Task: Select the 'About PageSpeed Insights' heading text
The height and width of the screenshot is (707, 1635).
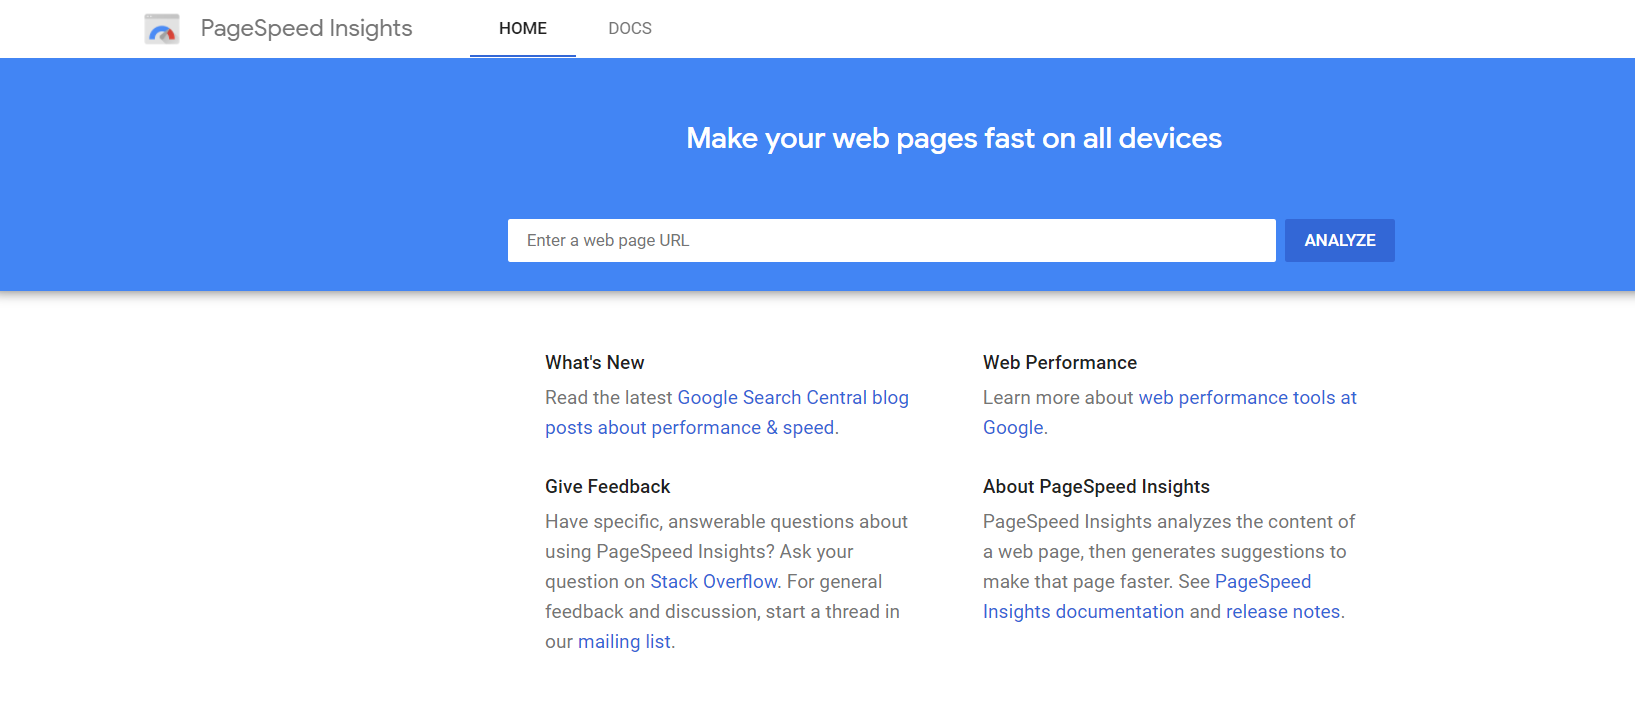Action: [1096, 486]
